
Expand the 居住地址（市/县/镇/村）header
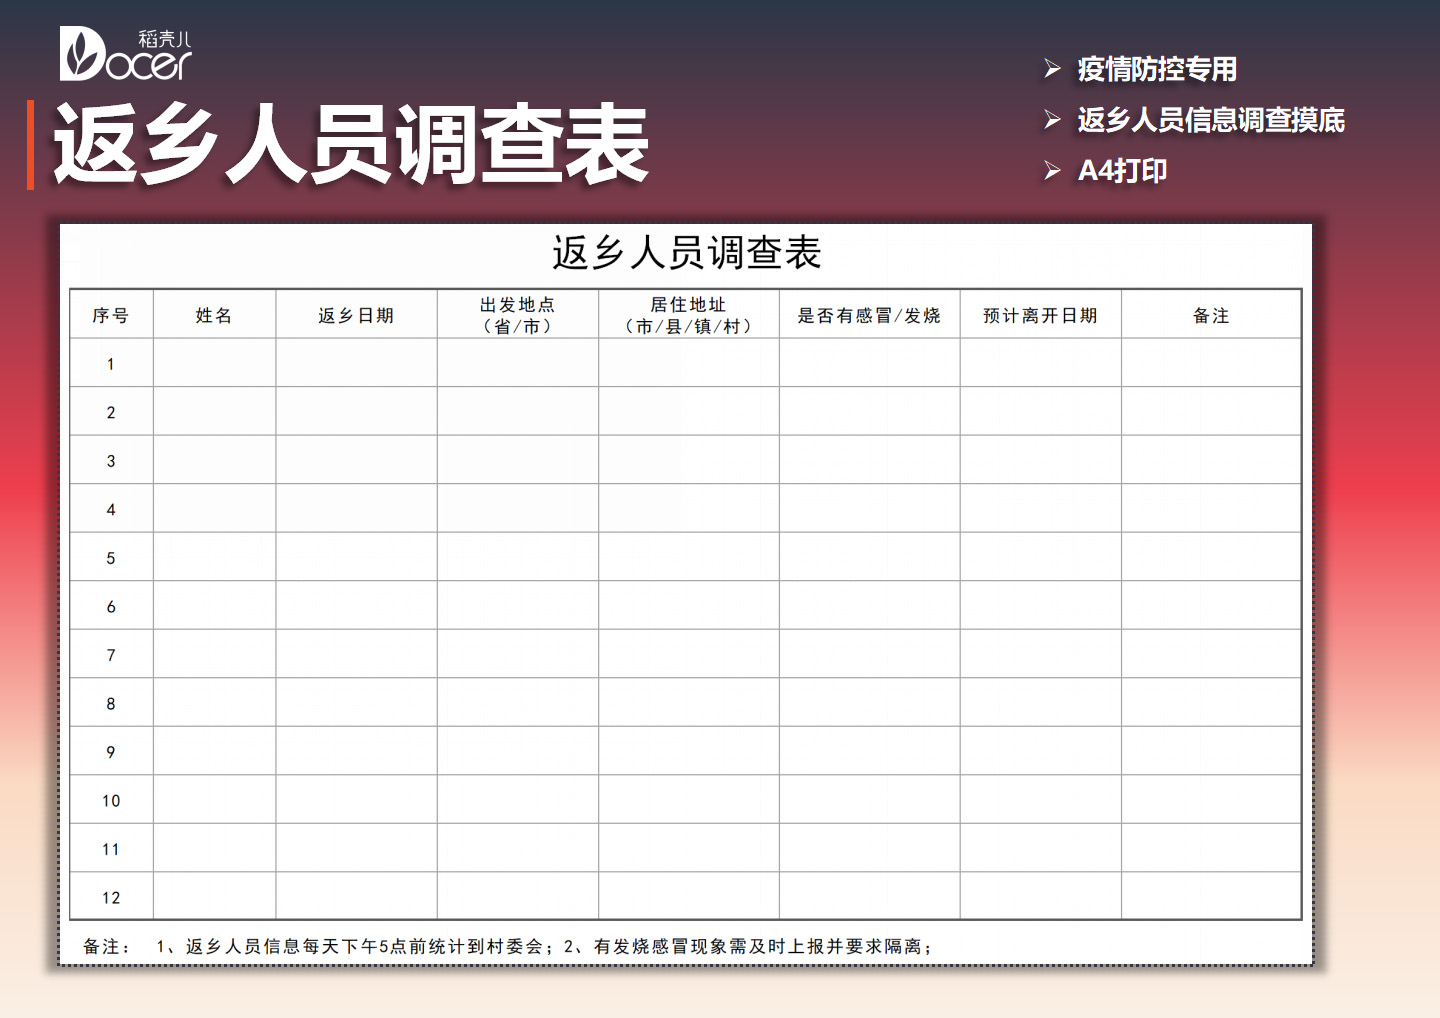pyautogui.click(x=688, y=313)
